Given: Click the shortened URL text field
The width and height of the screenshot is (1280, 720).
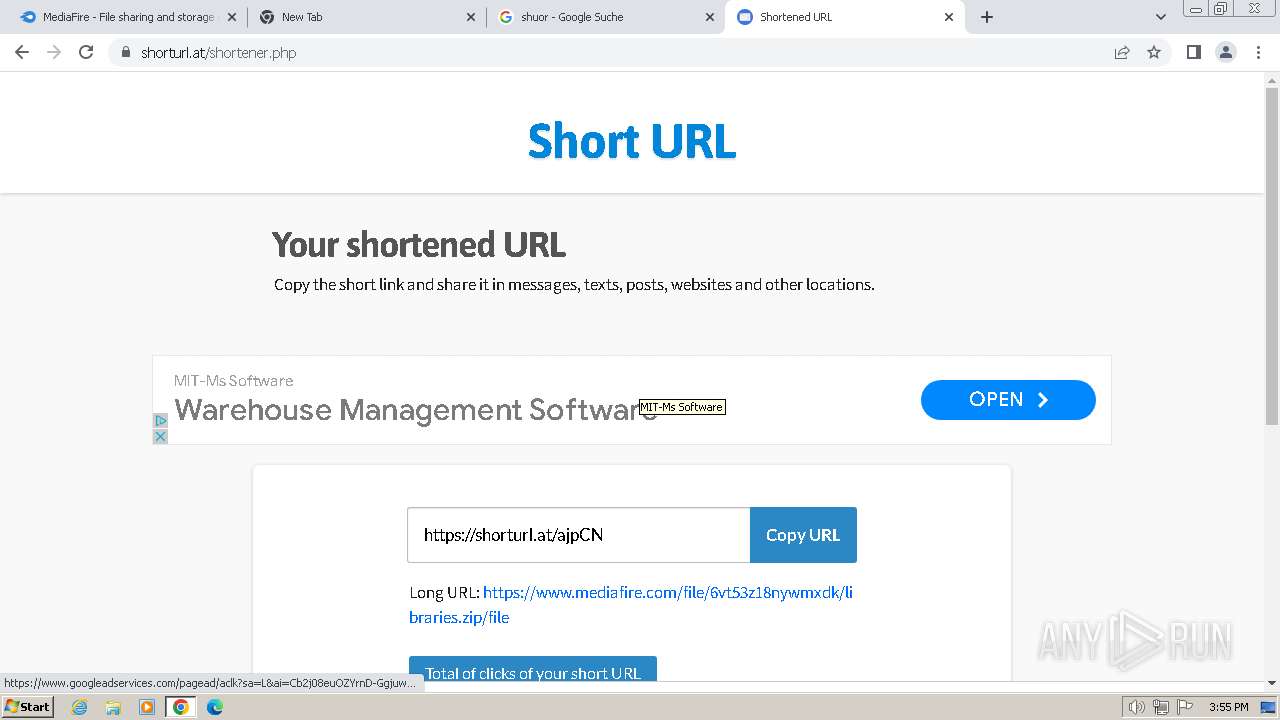Looking at the screenshot, I should [x=578, y=535].
